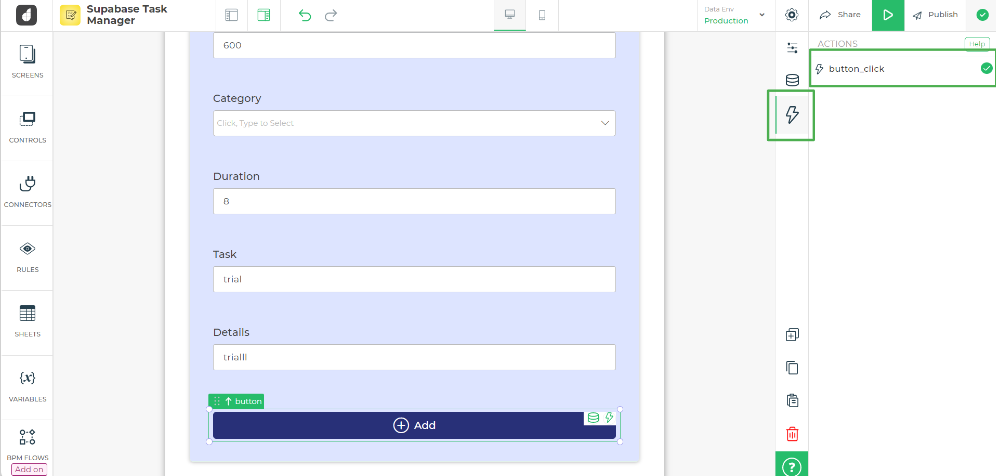Redo the last undone change
The width and height of the screenshot is (996, 476).
pos(331,15)
